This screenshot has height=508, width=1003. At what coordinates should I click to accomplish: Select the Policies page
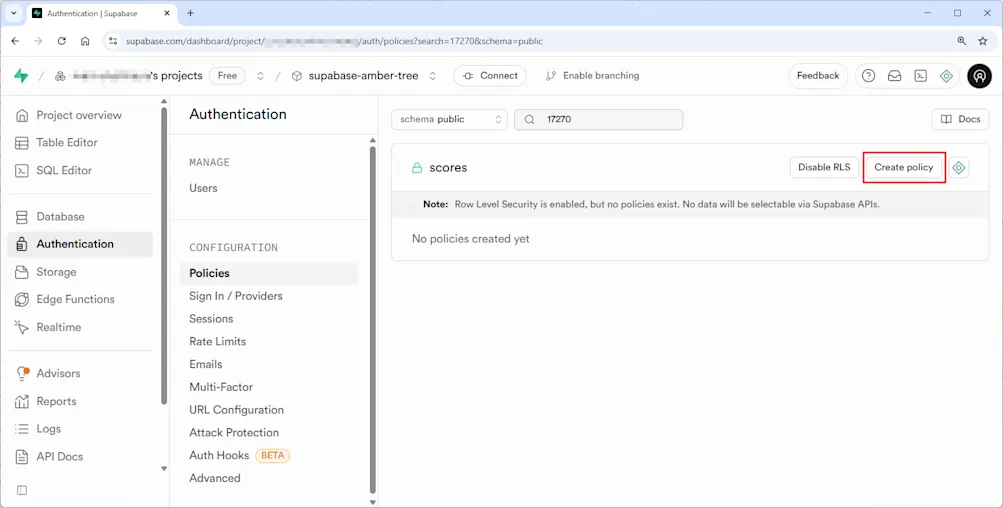click(269, 273)
